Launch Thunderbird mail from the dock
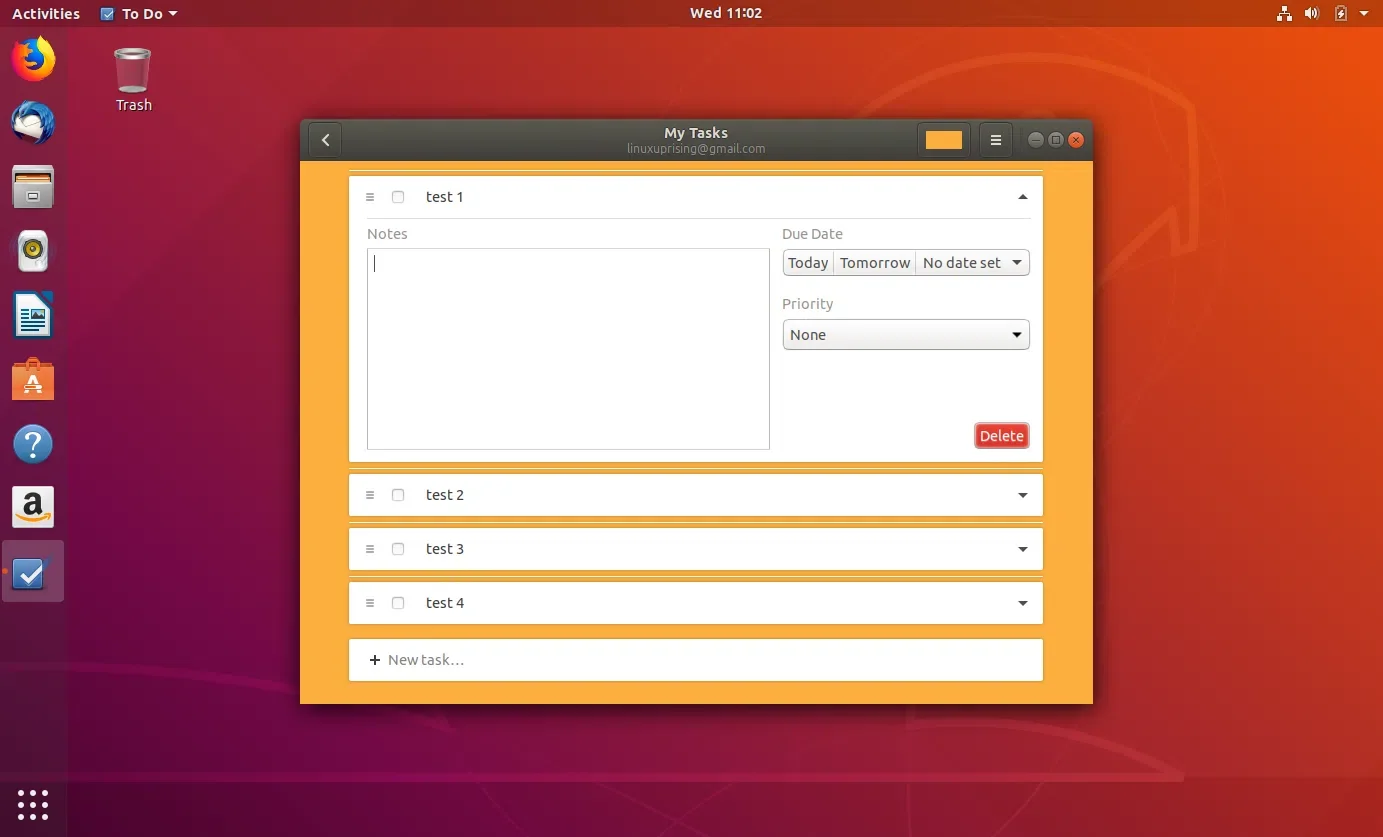Image resolution: width=1383 pixels, height=837 pixels. pos(33,123)
